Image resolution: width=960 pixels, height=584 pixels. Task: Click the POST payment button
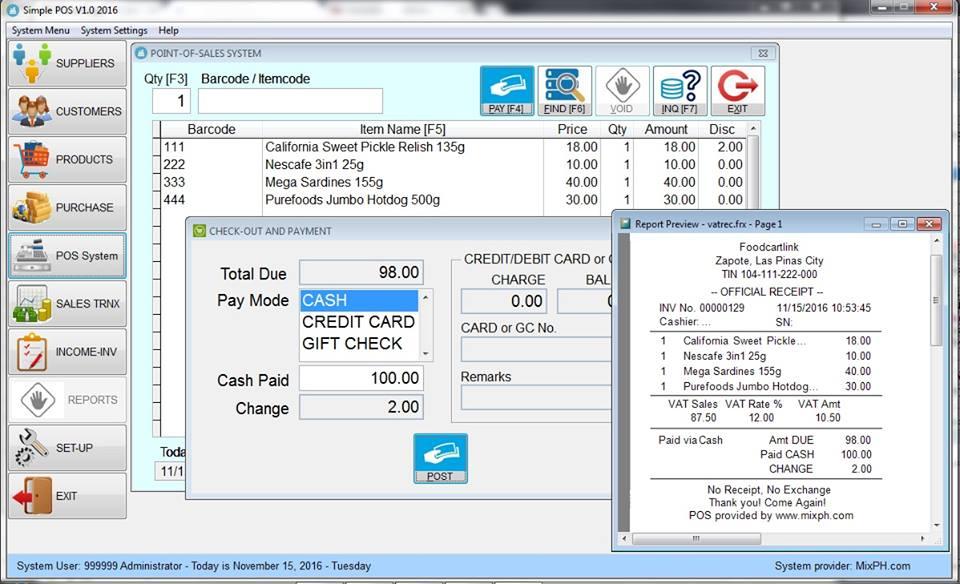click(x=440, y=459)
